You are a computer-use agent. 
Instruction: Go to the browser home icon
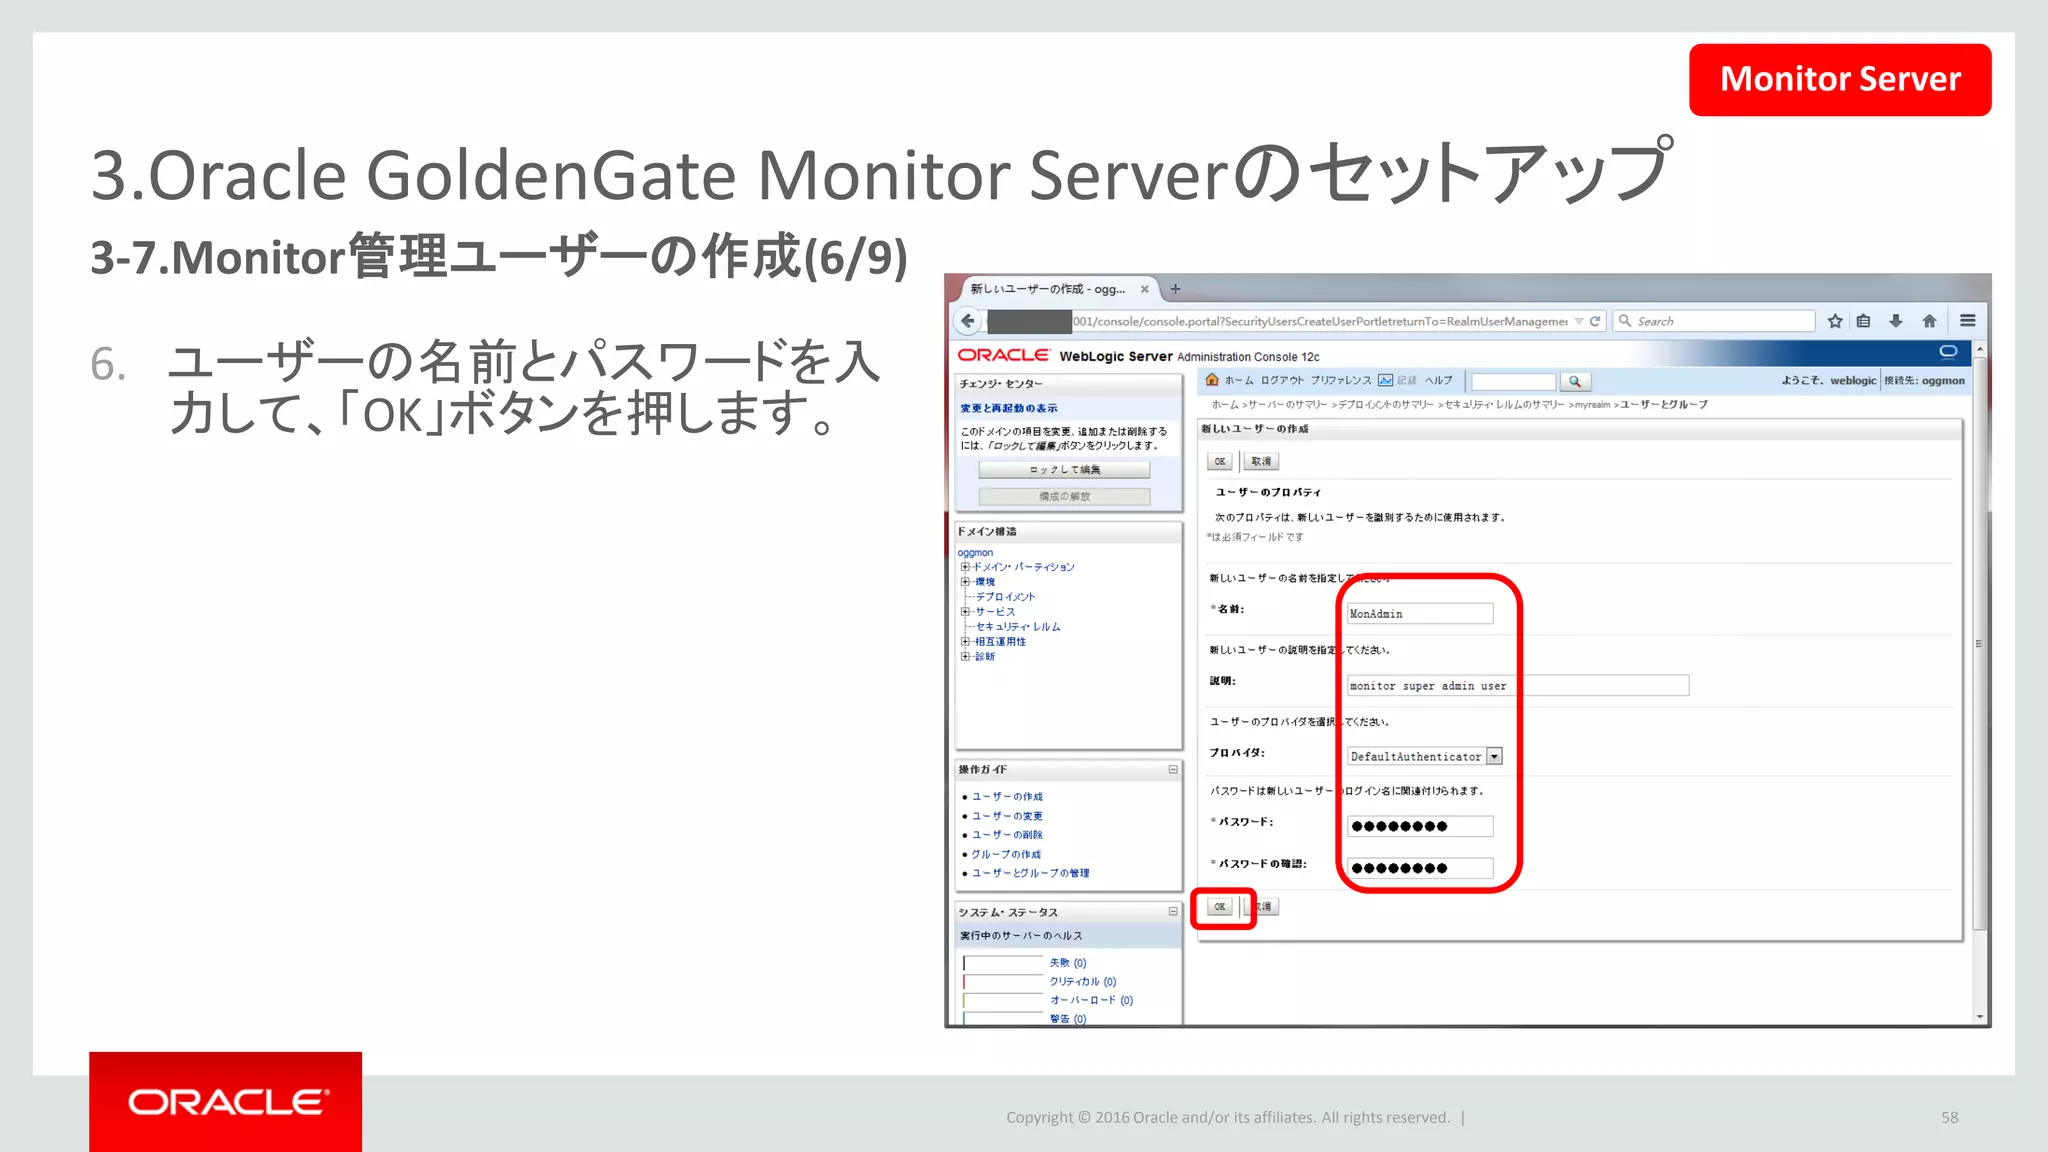coord(1929,321)
